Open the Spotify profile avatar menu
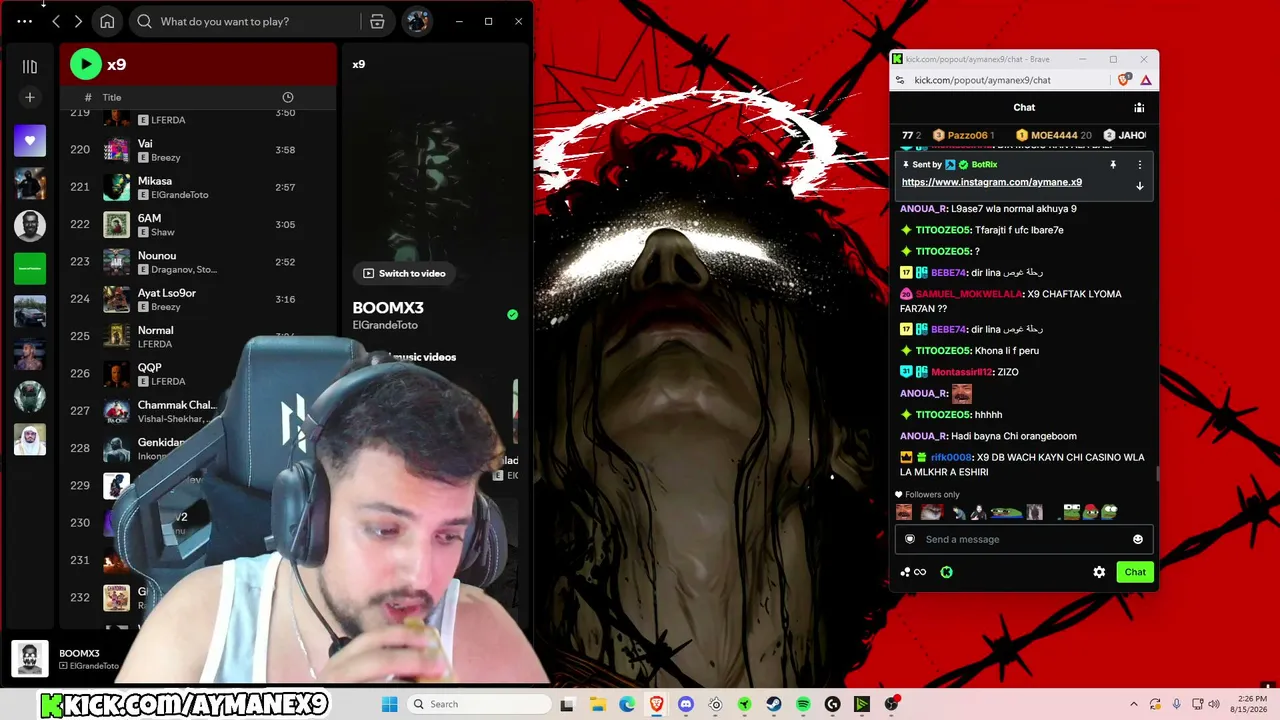Image resolution: width=1280 pixels, height=720 pixels. tap(417, 21)
